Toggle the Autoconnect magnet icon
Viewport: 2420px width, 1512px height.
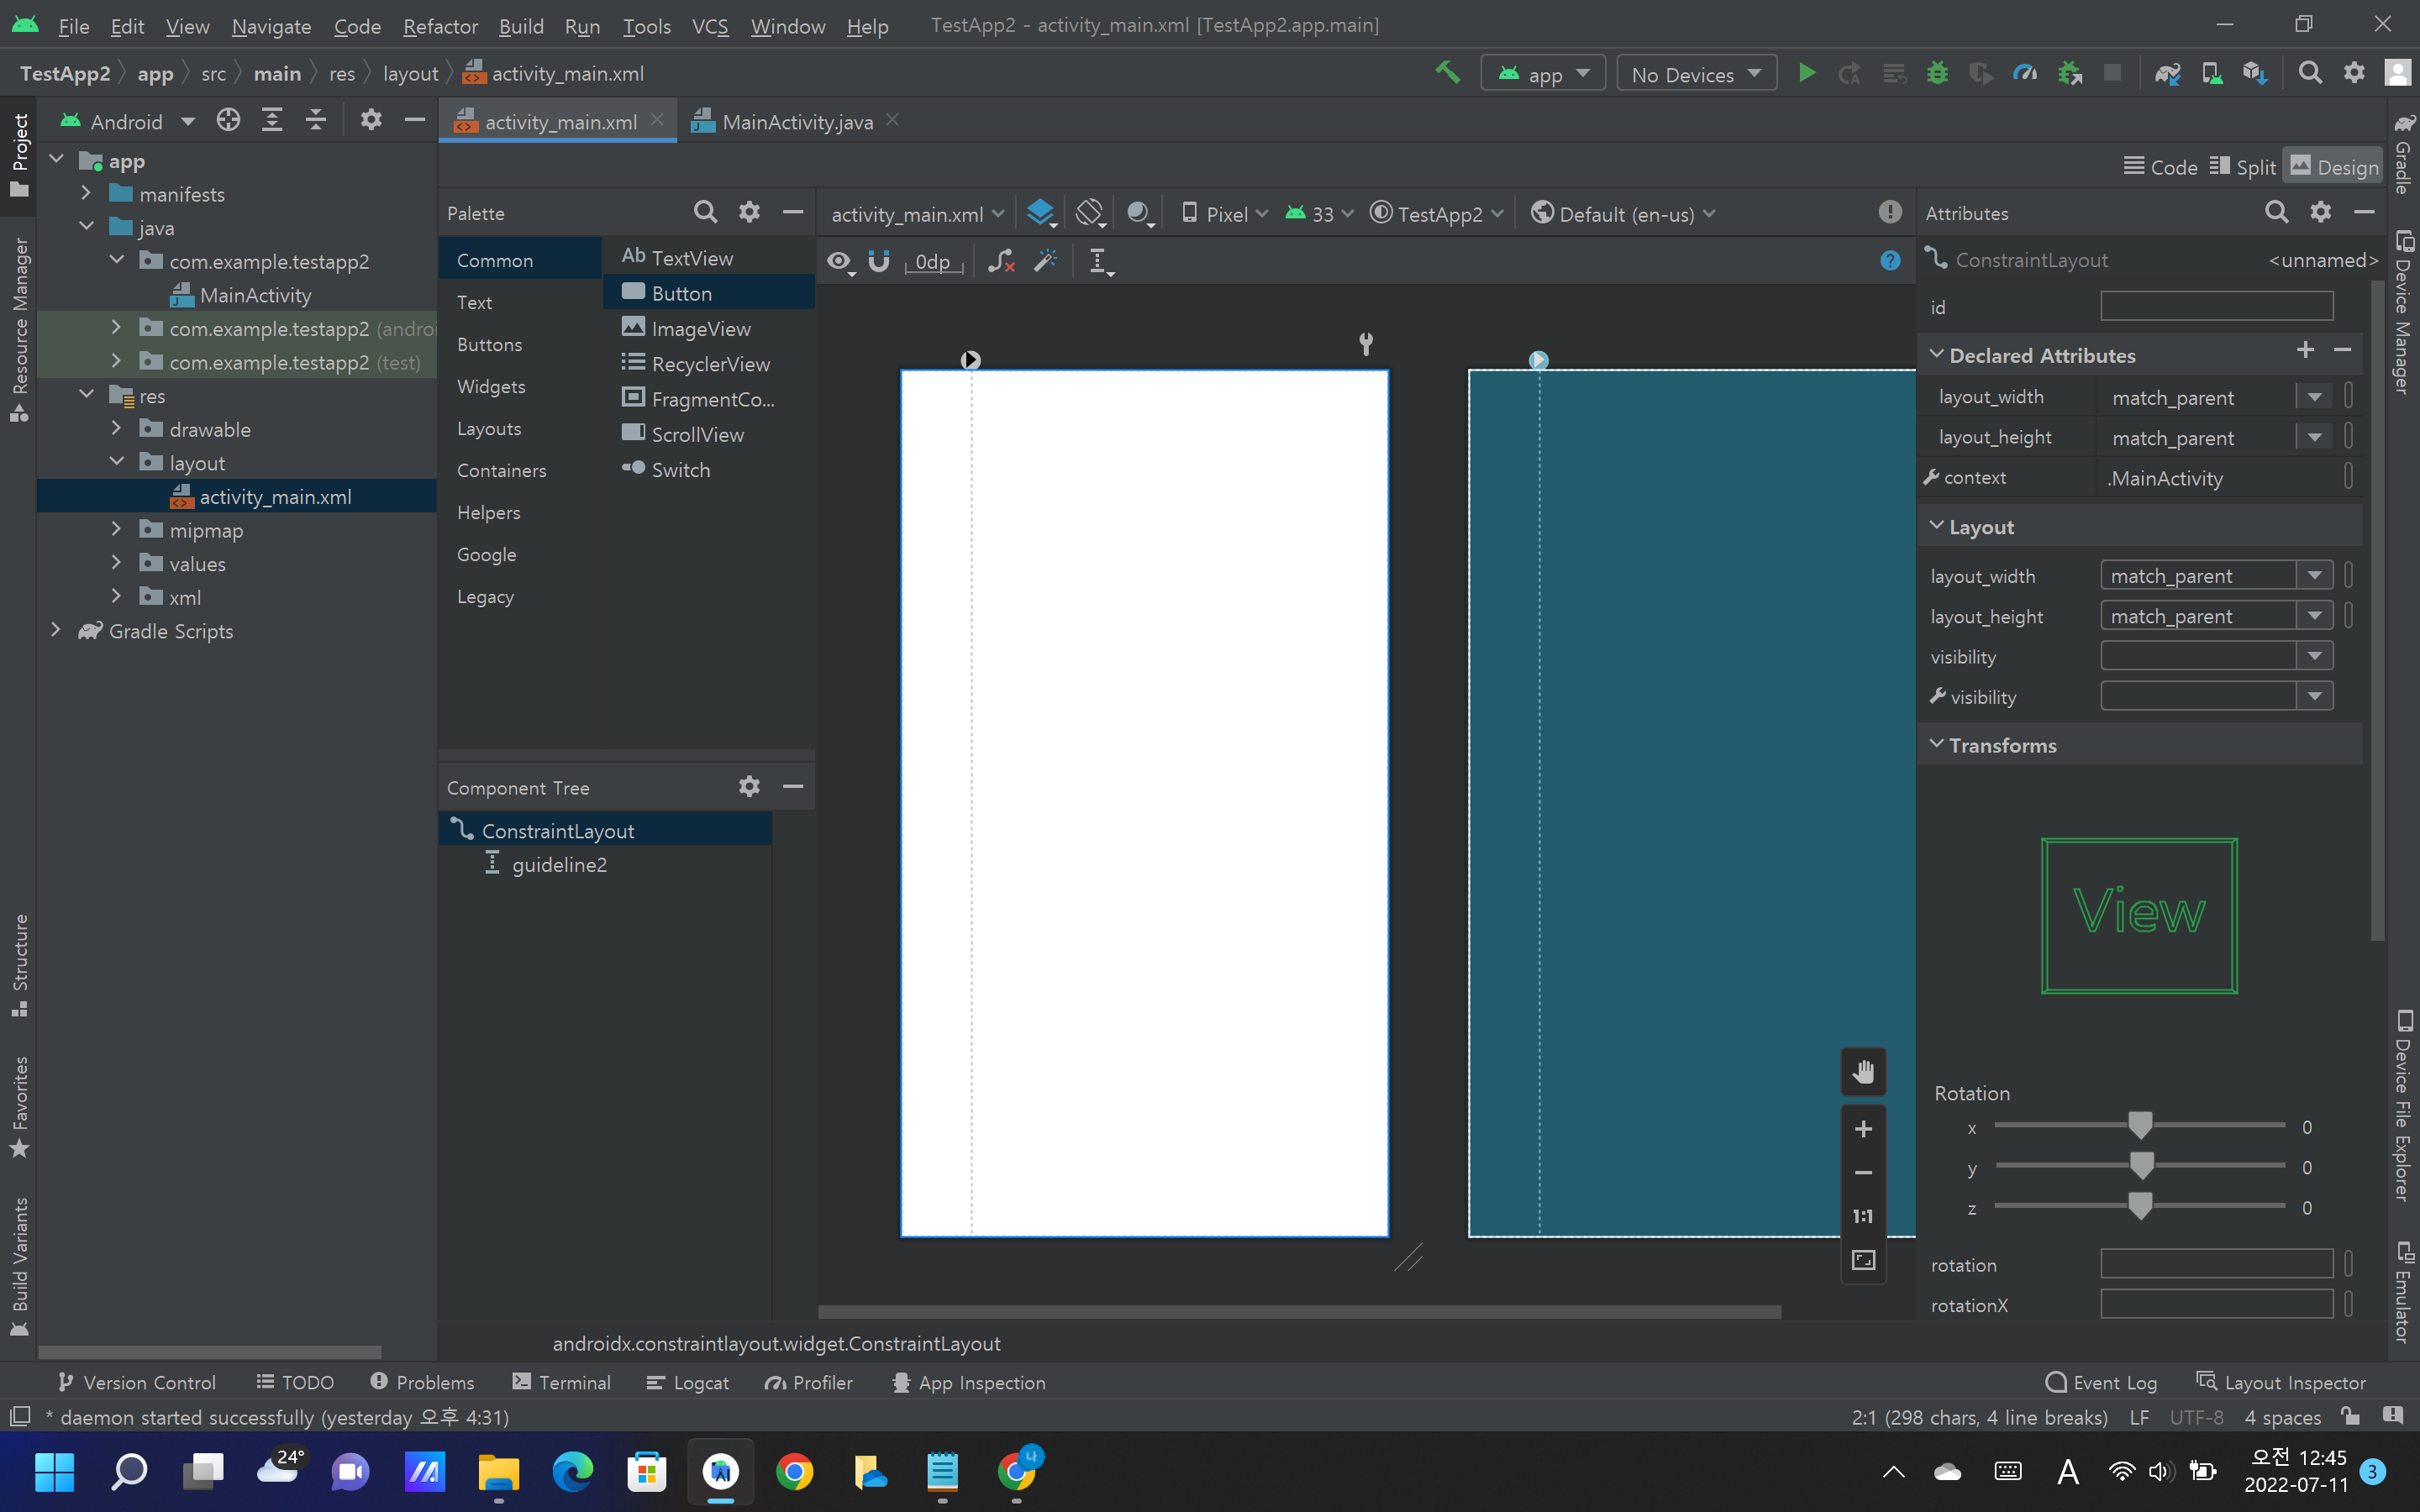pos(878,261)
